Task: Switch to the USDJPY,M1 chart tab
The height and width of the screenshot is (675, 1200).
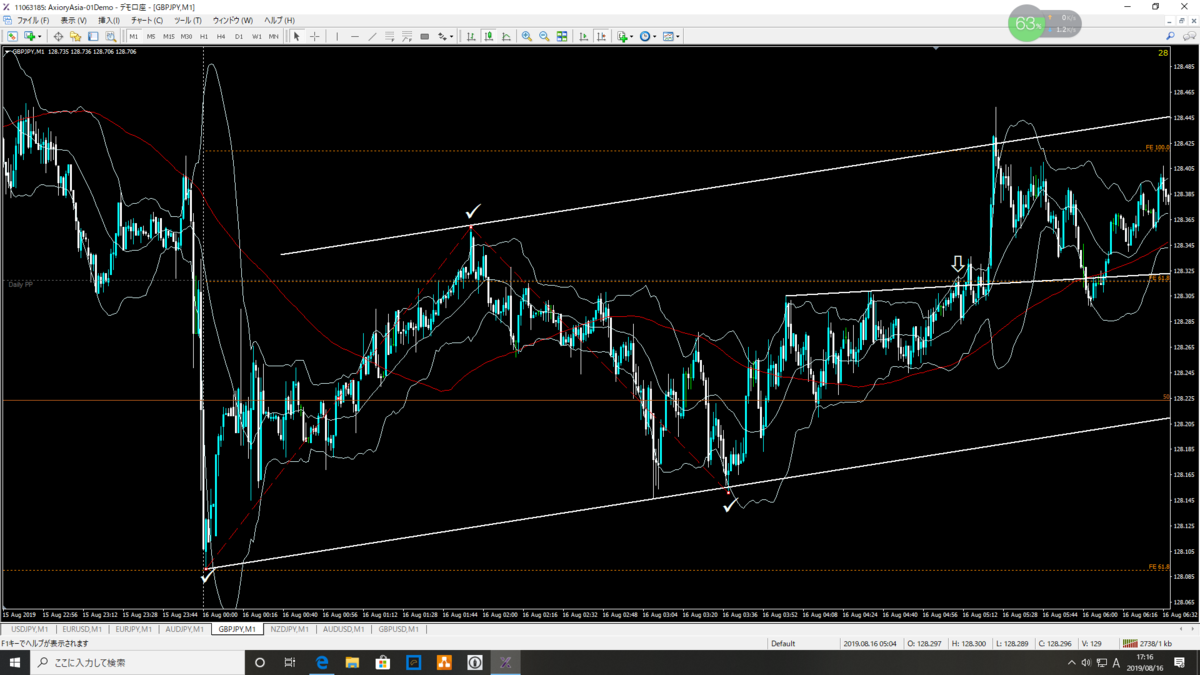Action: 28,629
